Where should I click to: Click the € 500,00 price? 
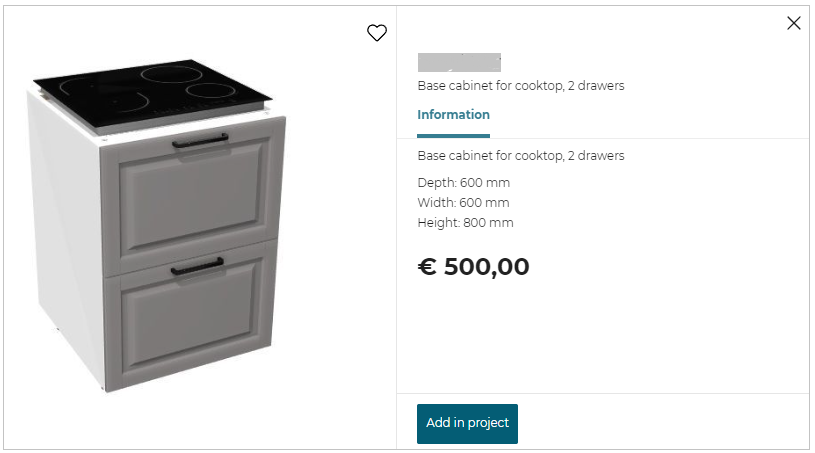point(473,267)
